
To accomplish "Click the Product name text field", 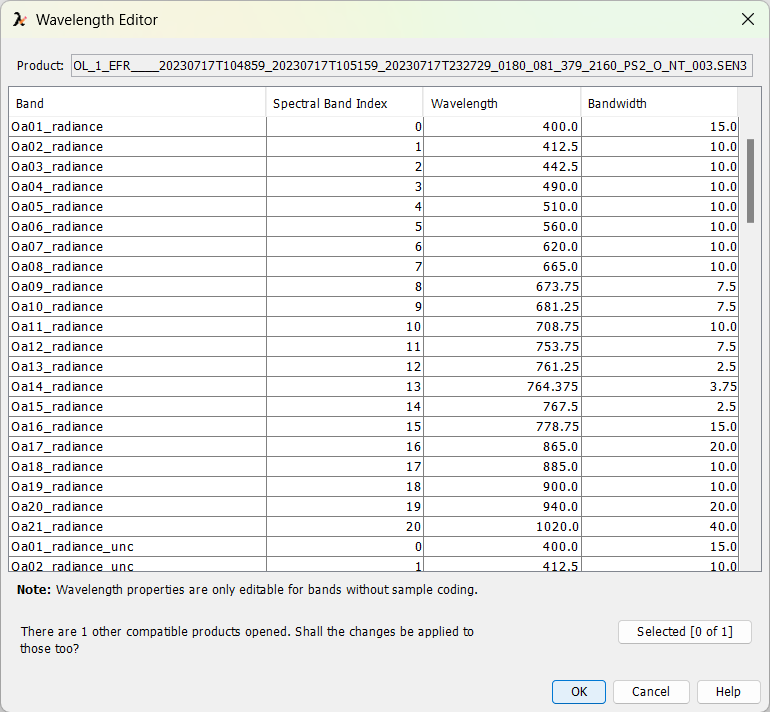I will (x=411, y=66).
